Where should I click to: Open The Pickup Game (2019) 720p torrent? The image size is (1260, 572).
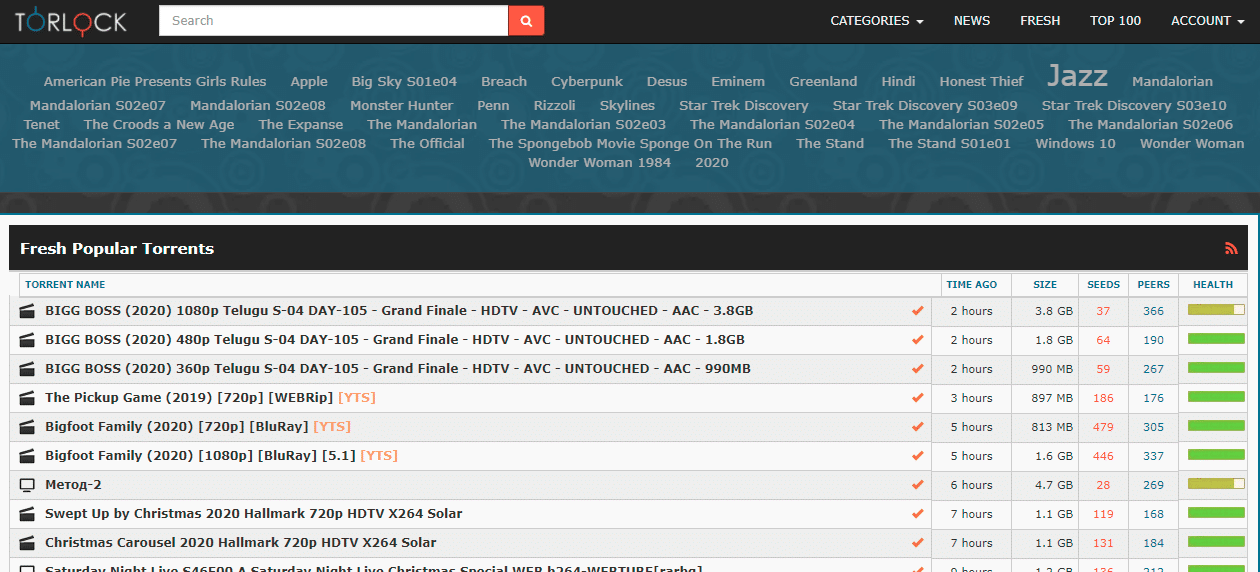210,398
